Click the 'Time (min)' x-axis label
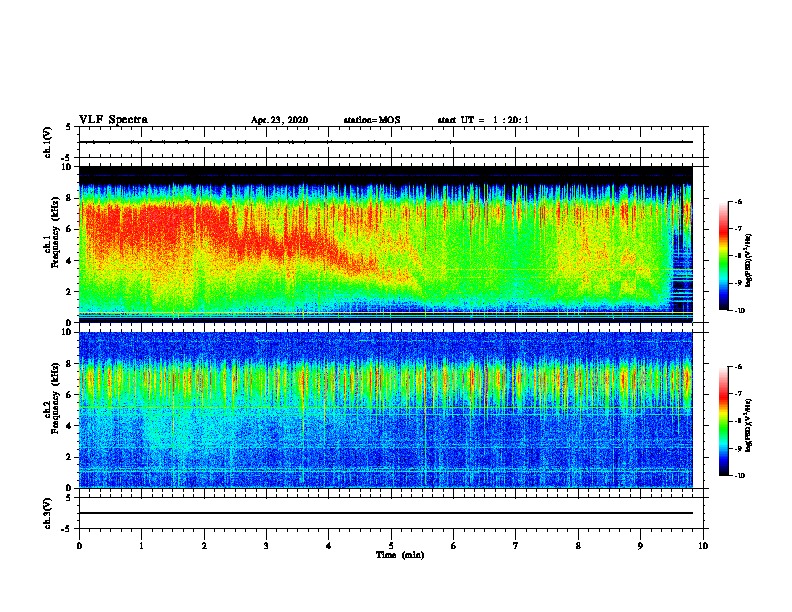792x612 pixels. tap(400, 555)
